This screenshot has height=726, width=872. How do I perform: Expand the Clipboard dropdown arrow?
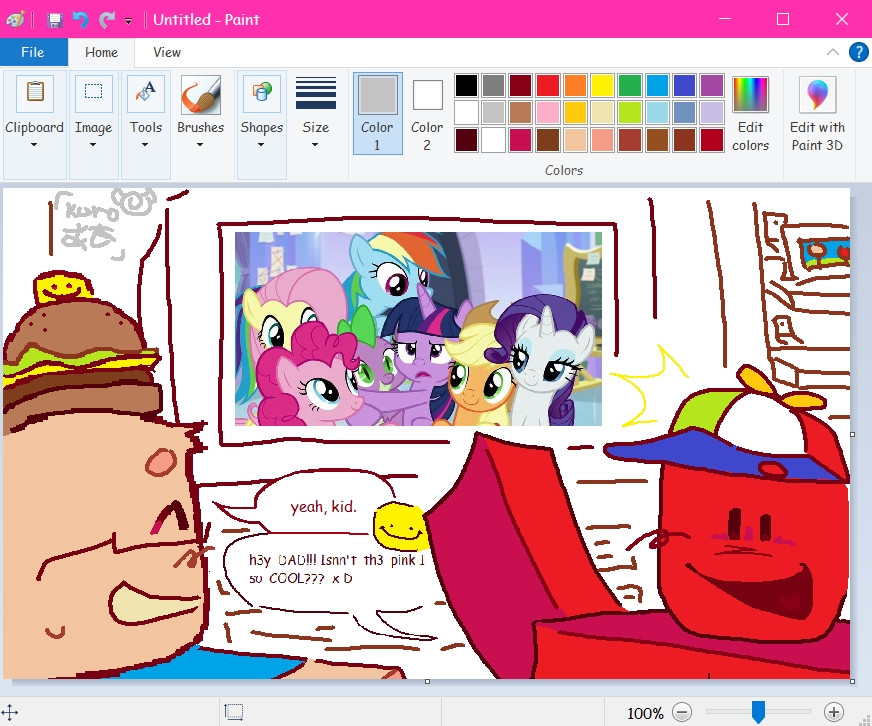pyautogui.click(x=34, y=145)
